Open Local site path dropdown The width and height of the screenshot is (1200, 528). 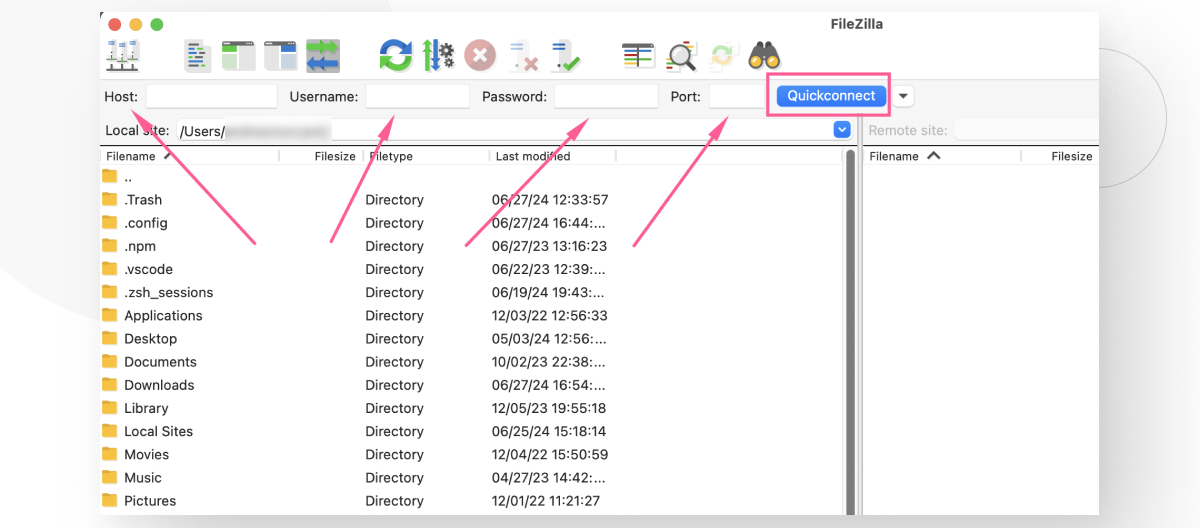[x=842, y=130]
